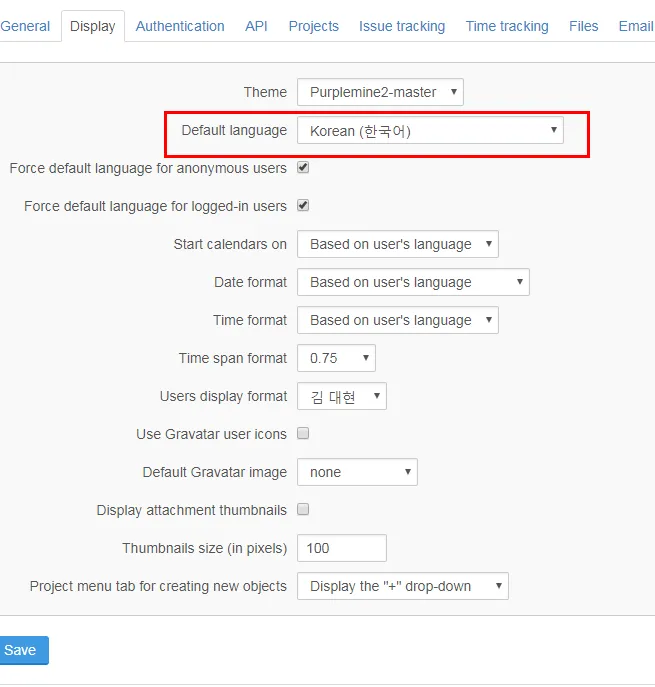Click Project menu tab for creating new objects label
The height and width of the screenshot is (687, 655).
(x=158, y=586)
